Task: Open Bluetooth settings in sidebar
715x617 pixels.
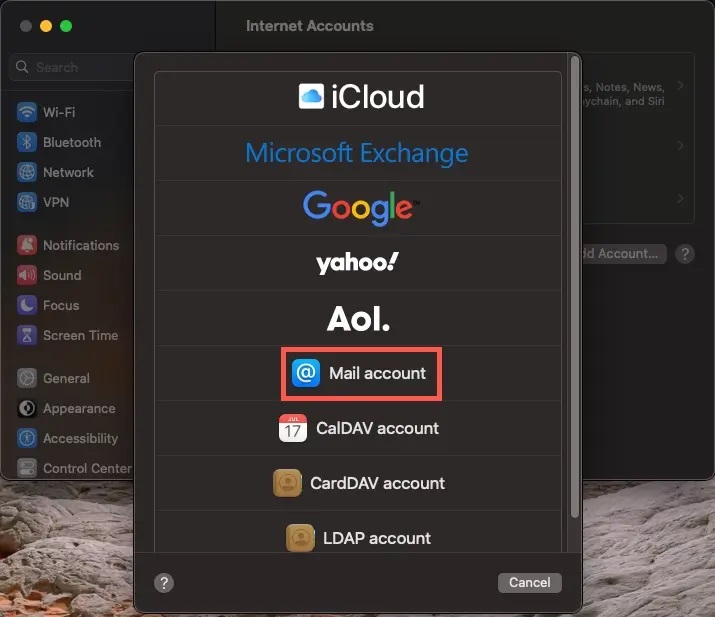Action: 71,142
